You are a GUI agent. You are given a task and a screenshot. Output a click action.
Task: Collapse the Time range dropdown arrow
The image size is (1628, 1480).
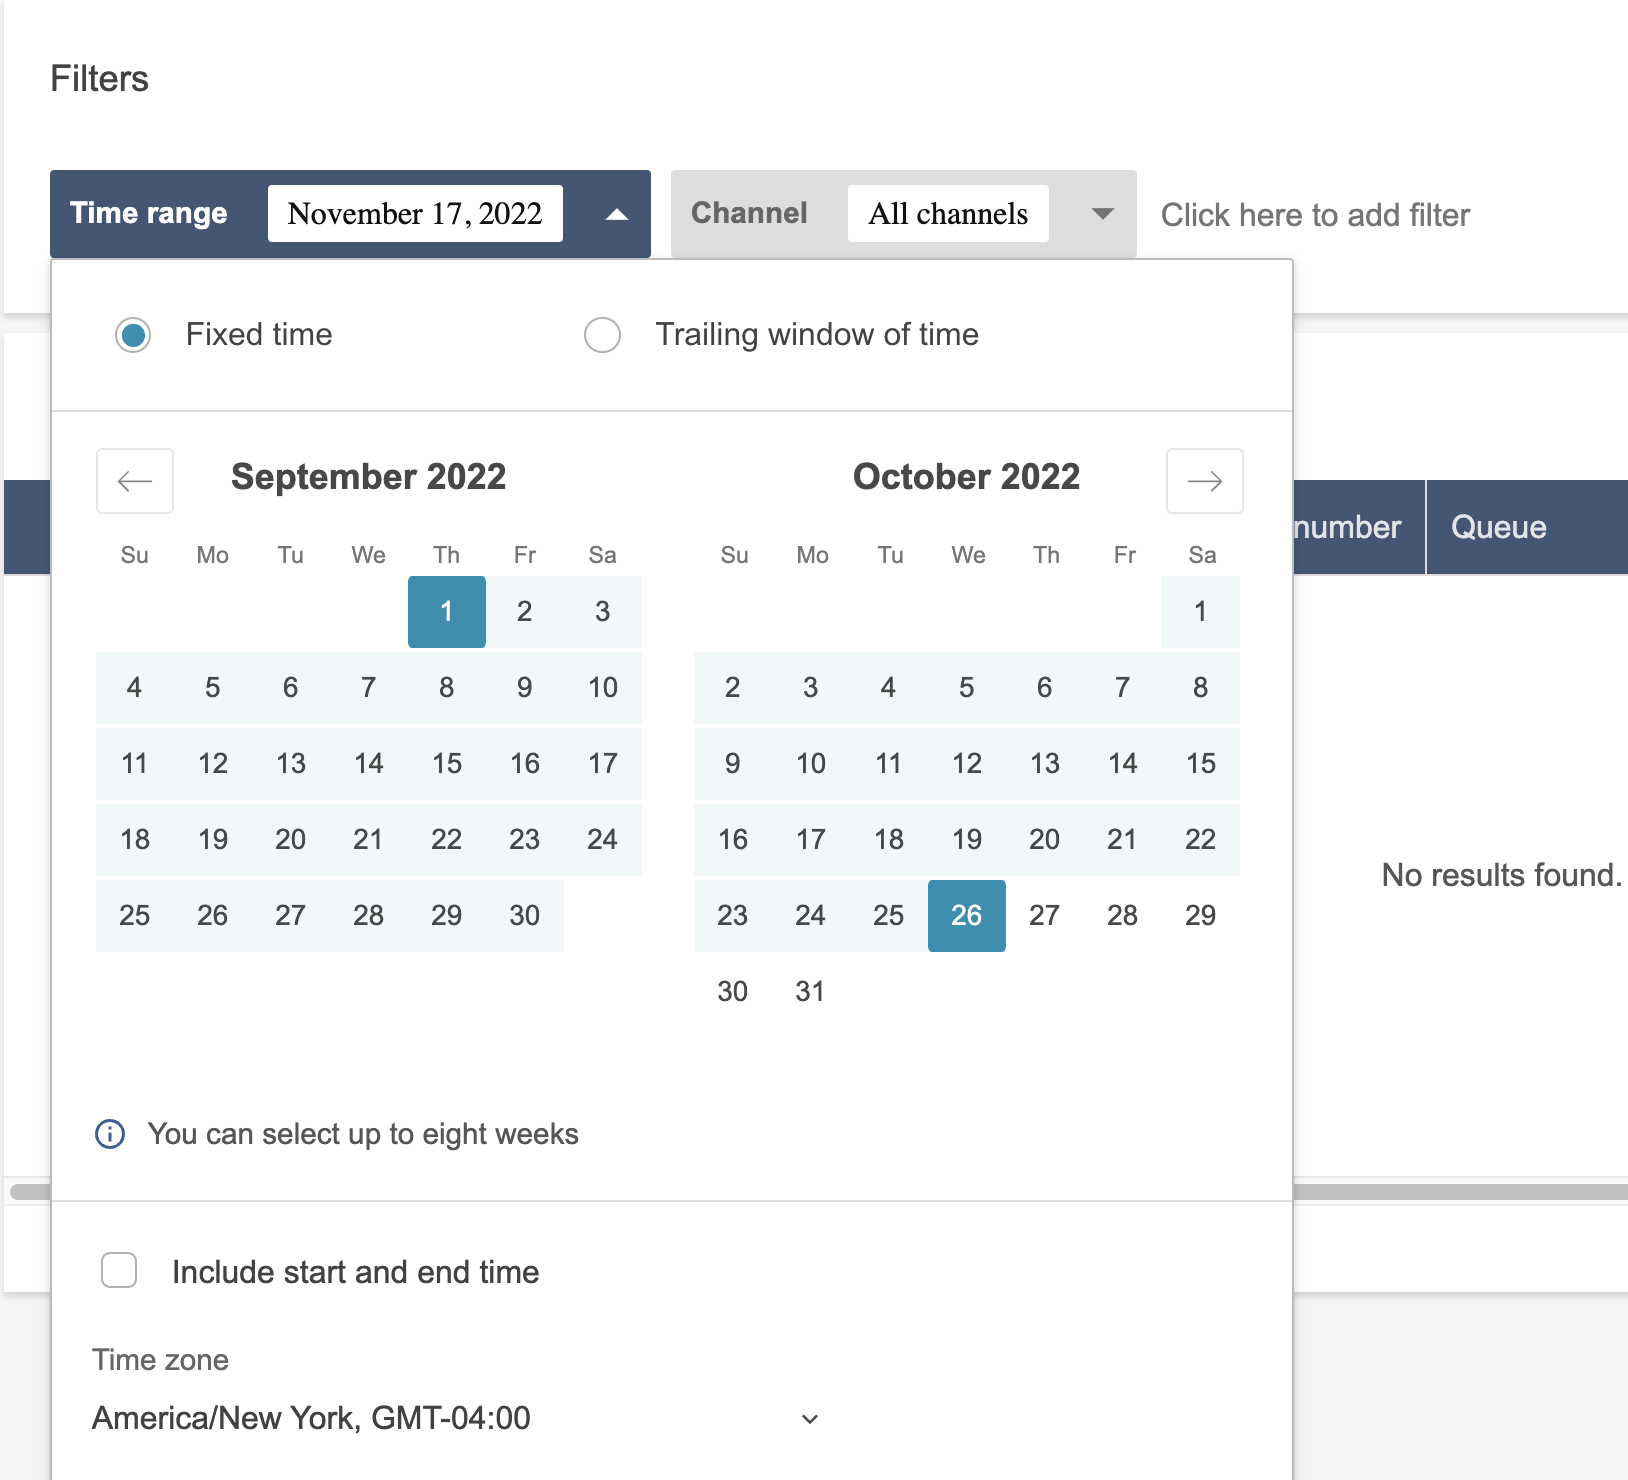pos(617,214)
